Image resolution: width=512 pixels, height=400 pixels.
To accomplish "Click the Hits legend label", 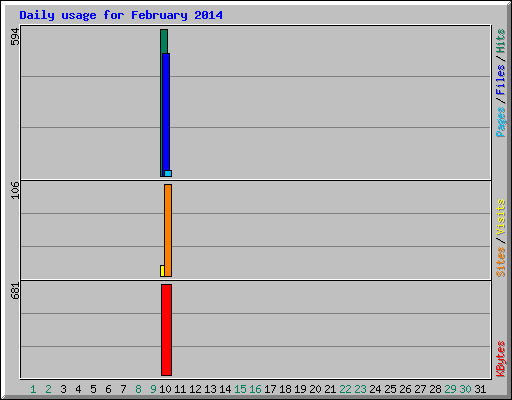I will click(500, 41).
